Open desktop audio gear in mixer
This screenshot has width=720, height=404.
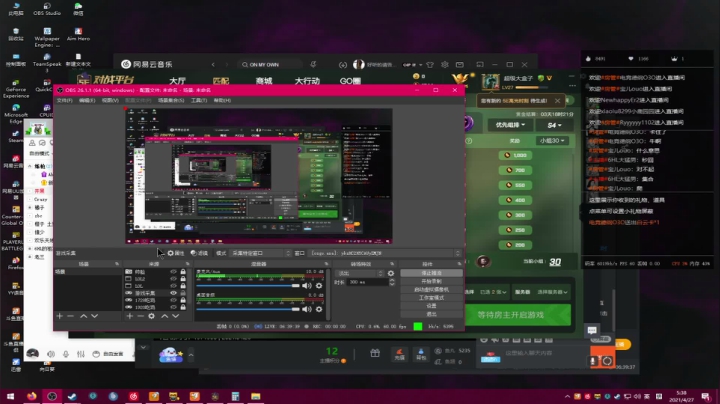pyautogui.click(x=319, y=309)
